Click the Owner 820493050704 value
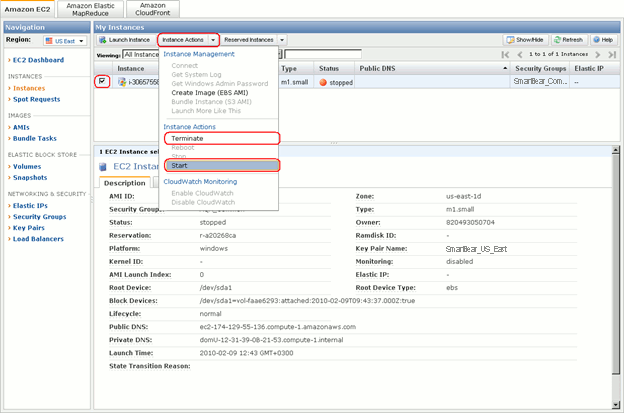Screen dimensions: 625x414 pyautogui.click(x=470, y=222)
